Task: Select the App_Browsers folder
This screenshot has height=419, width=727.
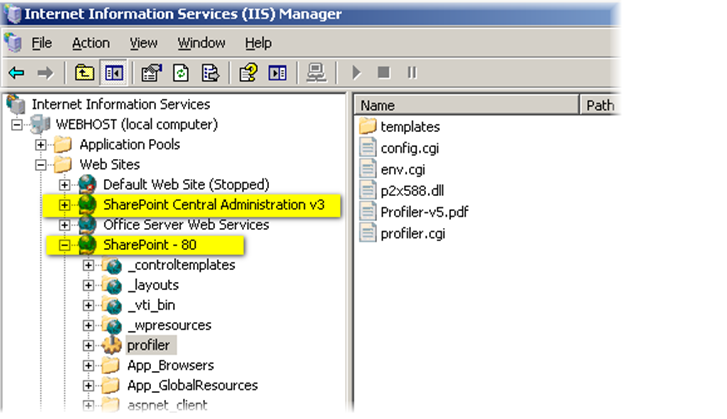Action: tap(171, 365)
